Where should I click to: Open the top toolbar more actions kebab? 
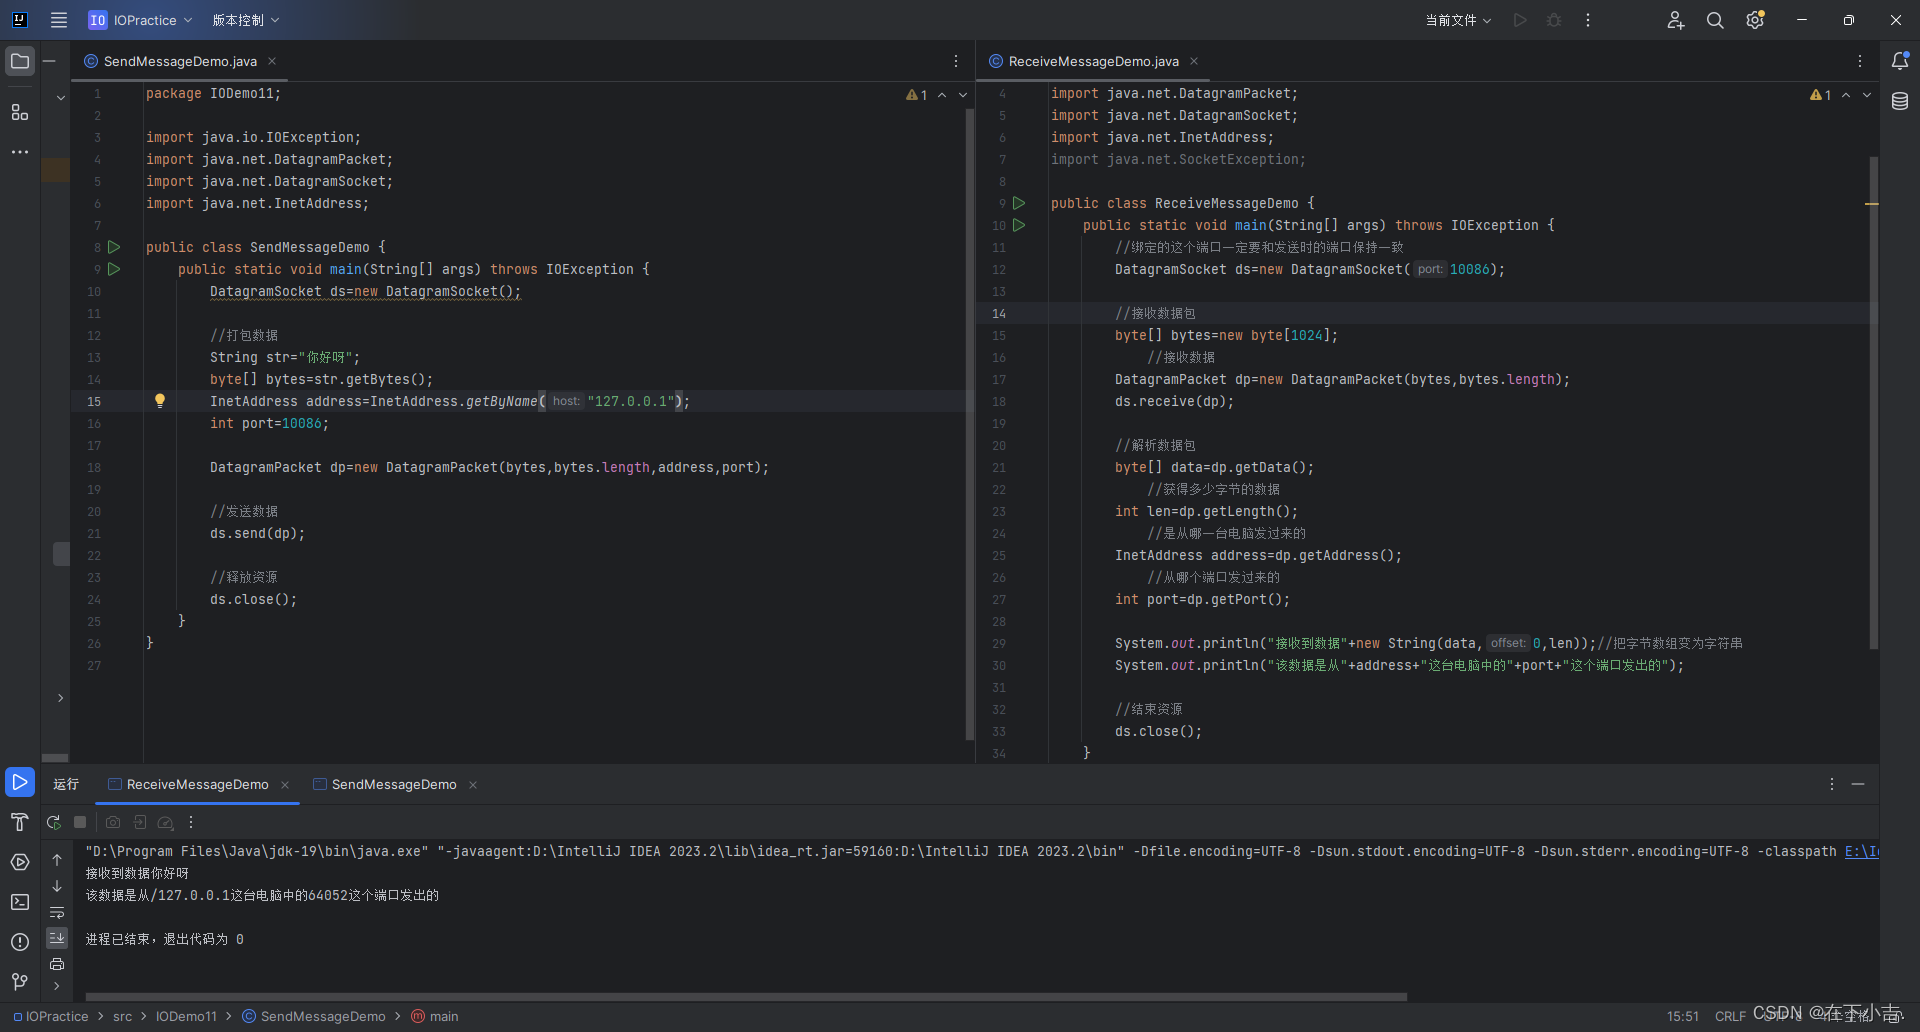1588,20
